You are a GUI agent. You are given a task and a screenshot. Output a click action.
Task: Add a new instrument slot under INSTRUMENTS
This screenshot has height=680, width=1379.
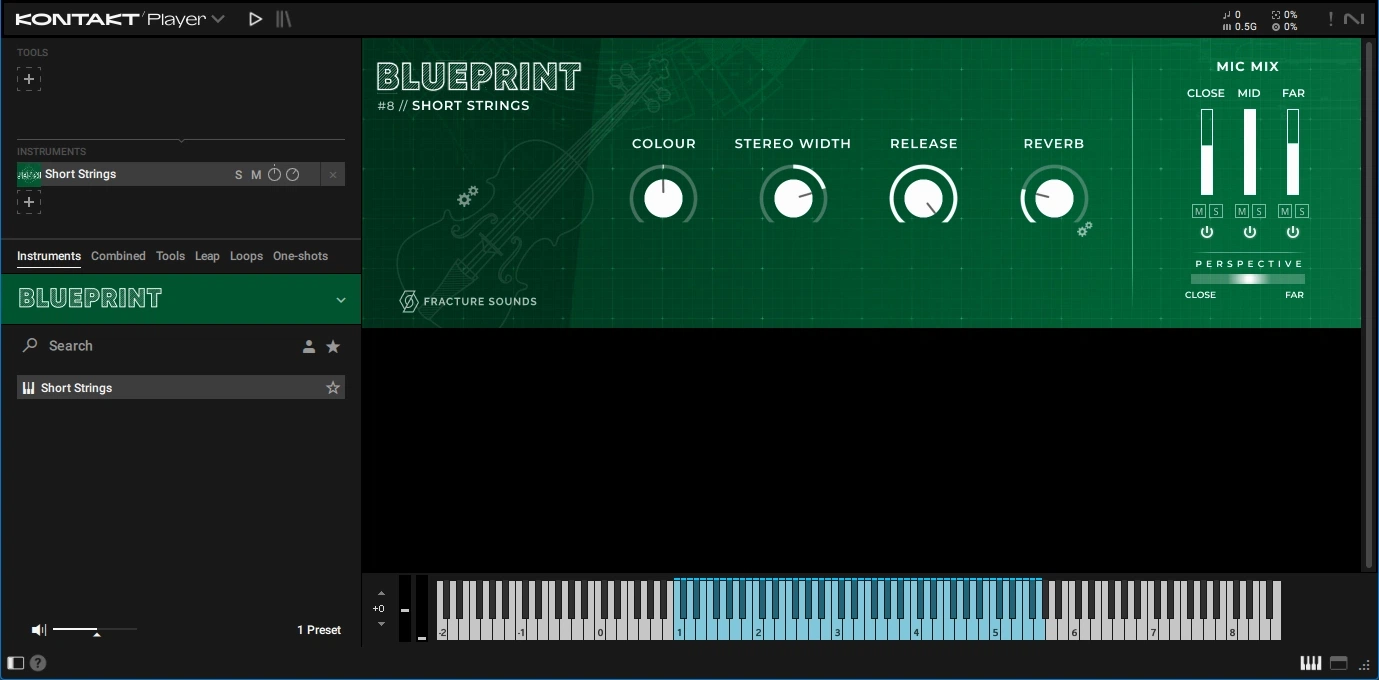[29, 202]
